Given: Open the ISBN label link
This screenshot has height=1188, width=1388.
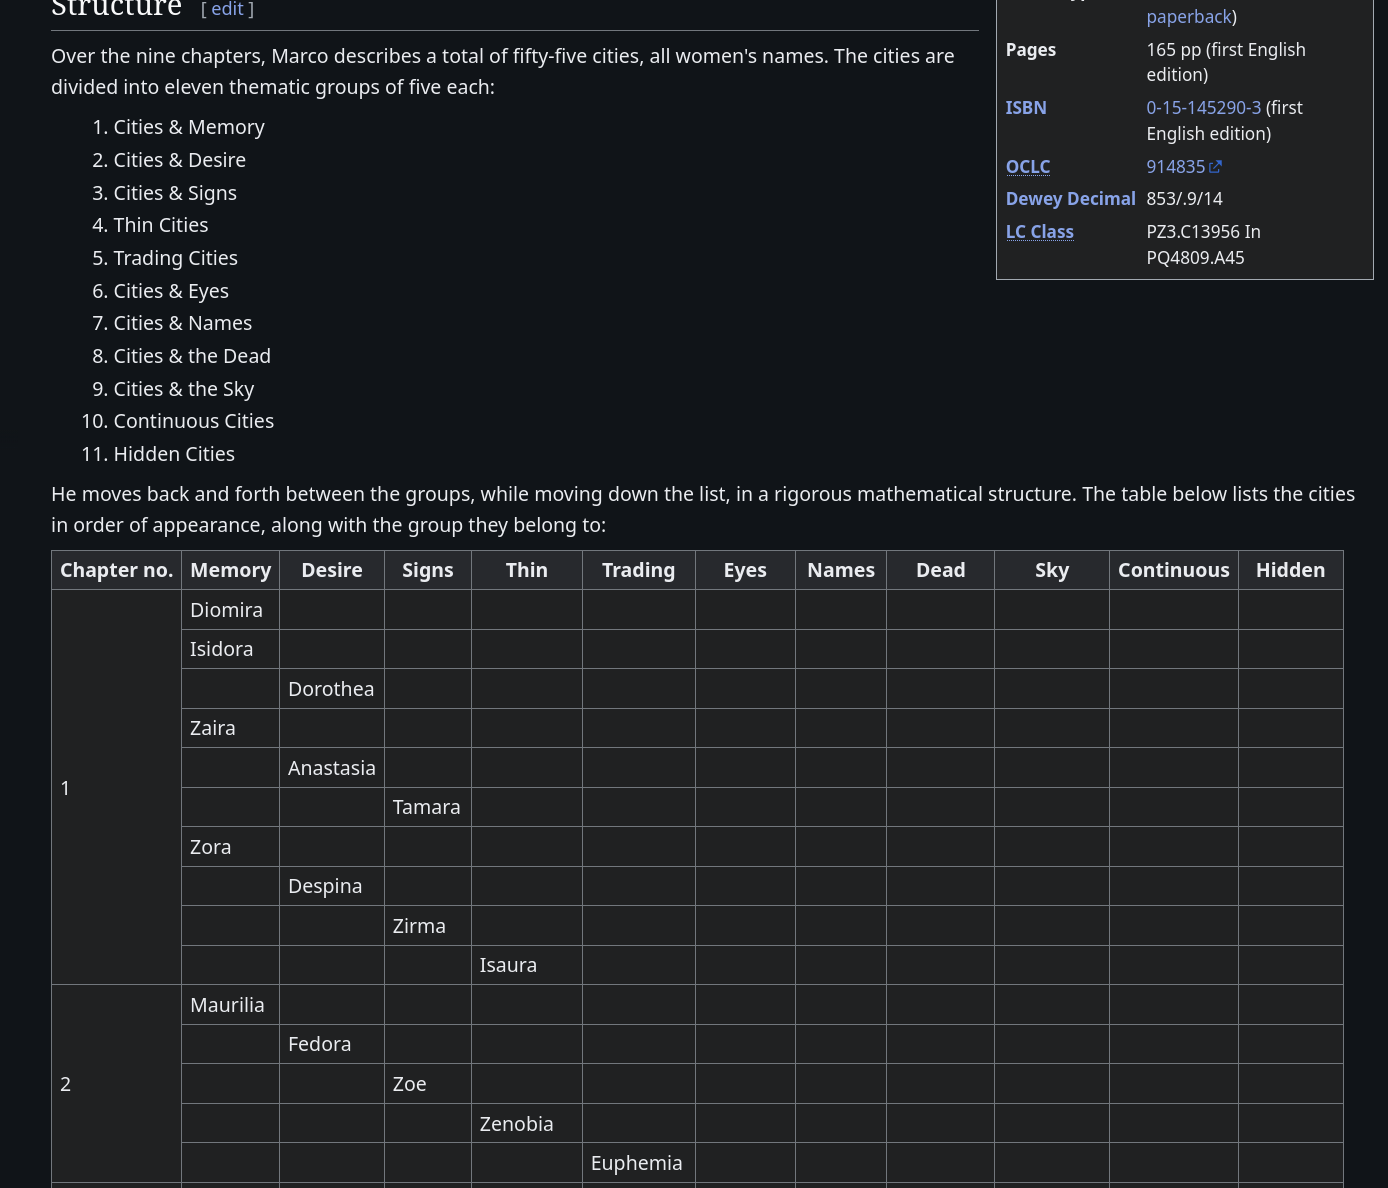Looking at the screenshot, I should pyautogui.click(x=1026, y=107).
